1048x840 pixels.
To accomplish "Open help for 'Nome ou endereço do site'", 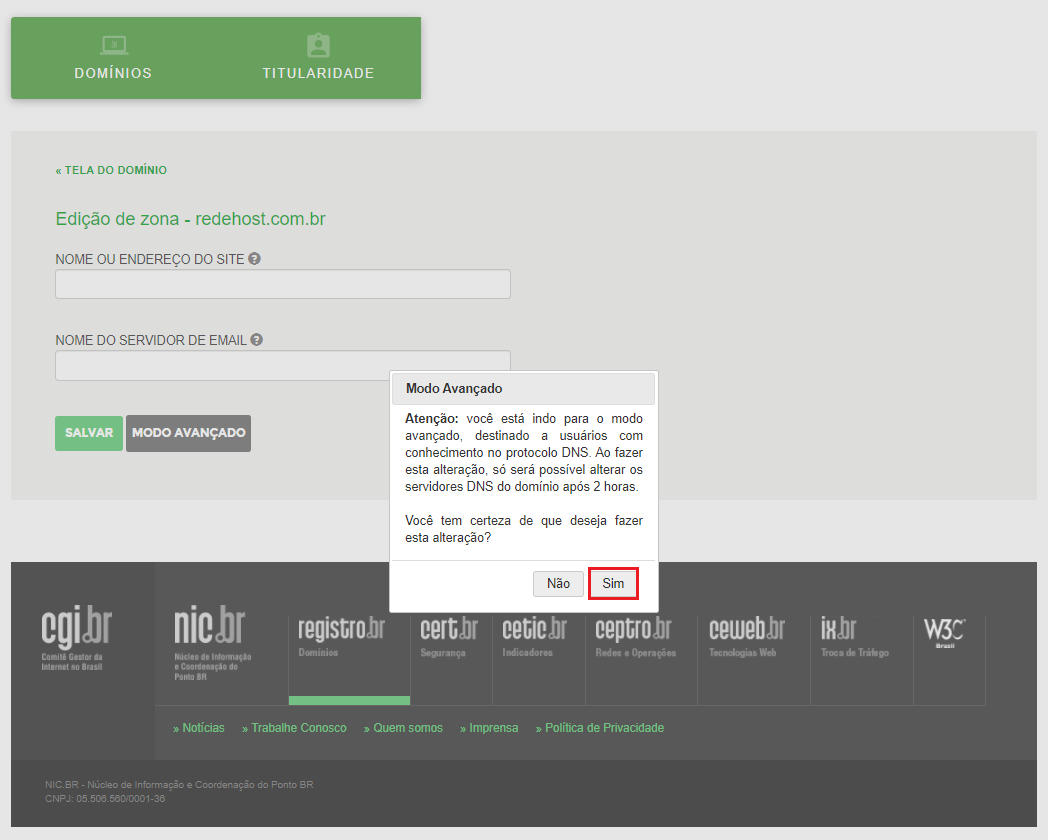I will (x=255, y=258).
